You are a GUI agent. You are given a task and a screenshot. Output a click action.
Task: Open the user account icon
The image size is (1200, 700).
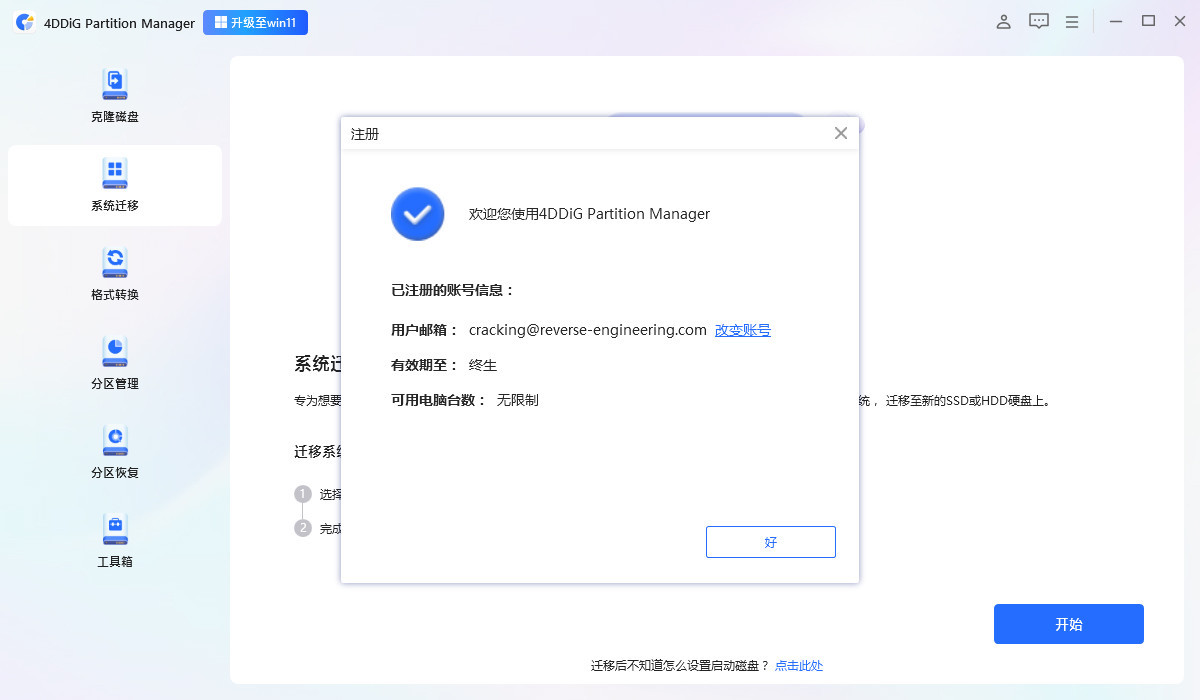tap(1003, 20)
